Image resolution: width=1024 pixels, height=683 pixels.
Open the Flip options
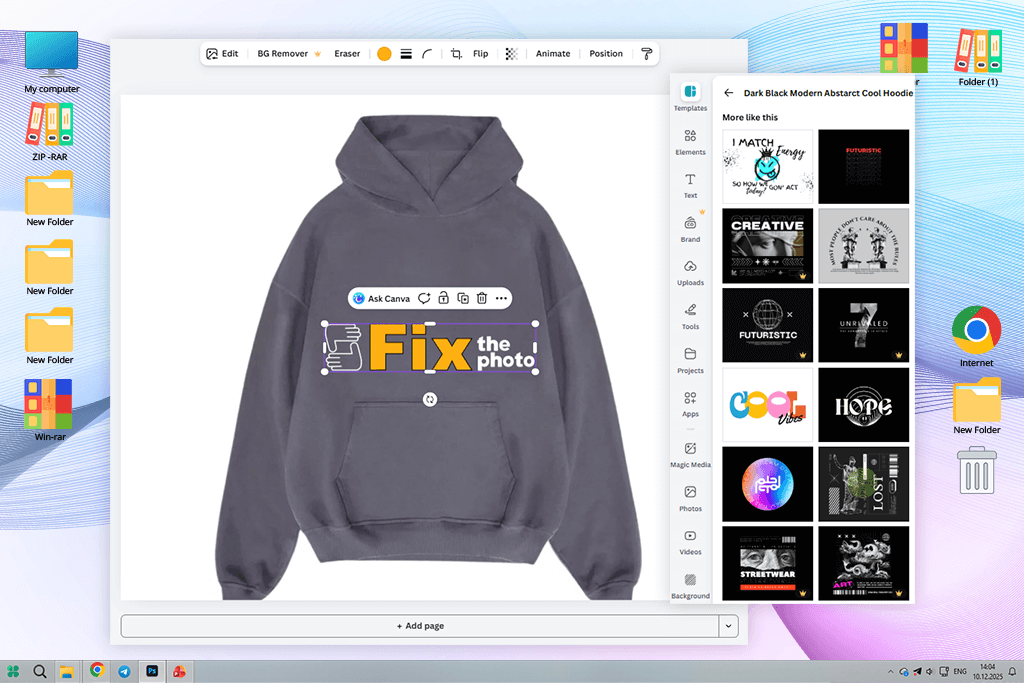click(481, 54)
